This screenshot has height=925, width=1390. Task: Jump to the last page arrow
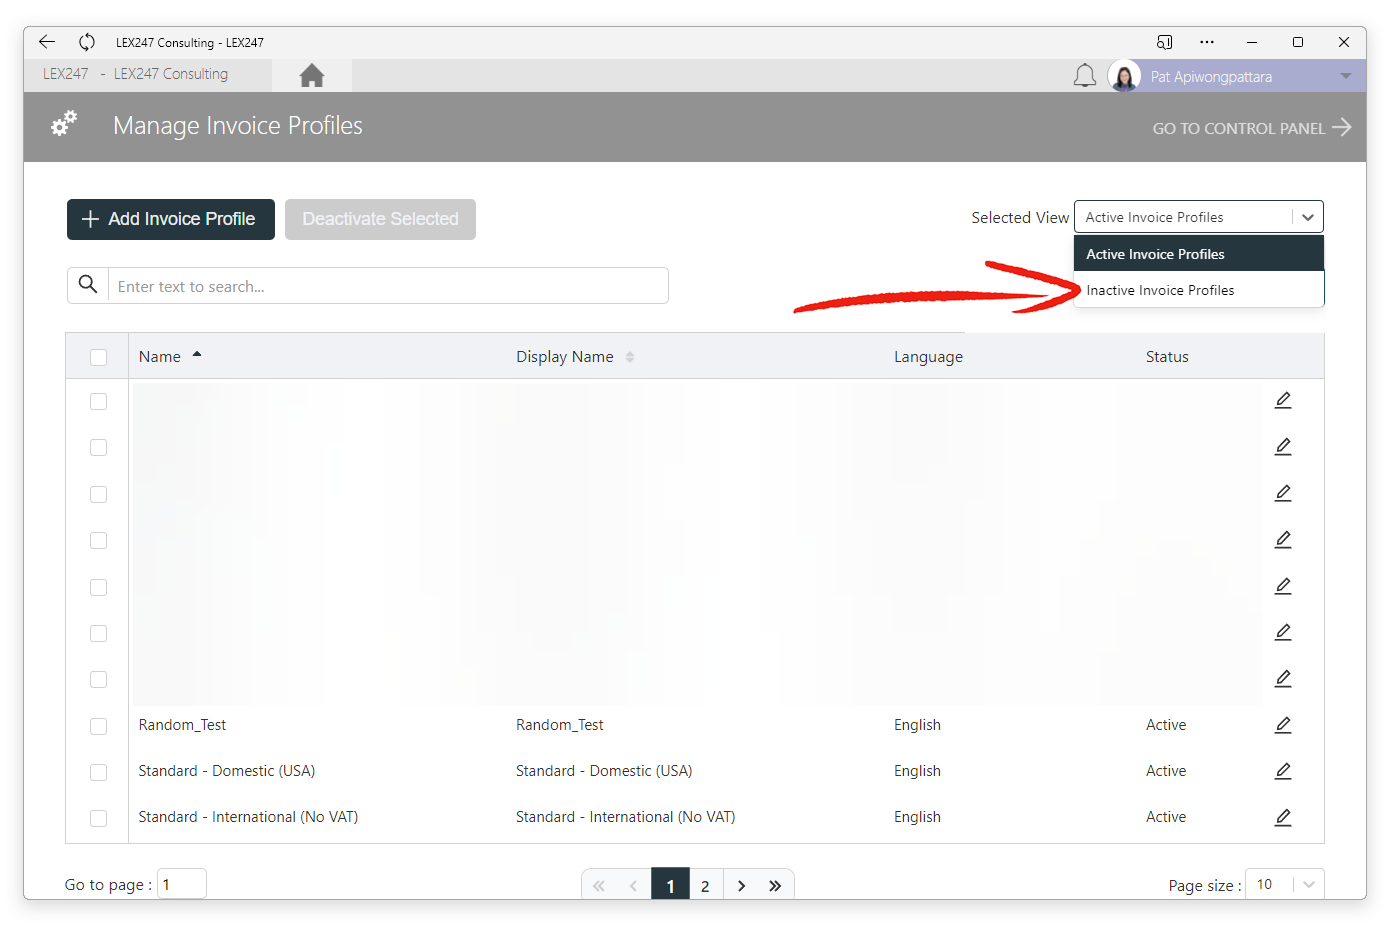tap(775, 886)
